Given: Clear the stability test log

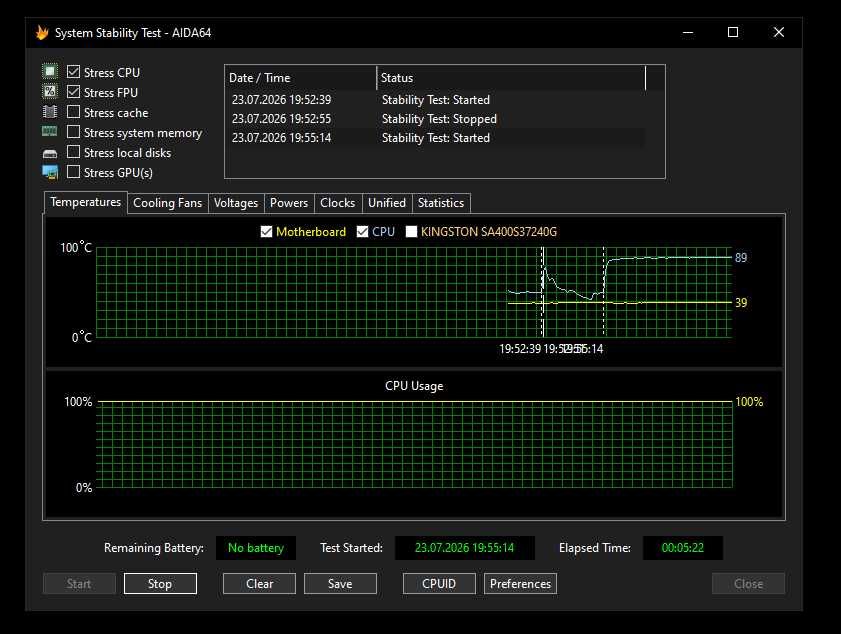Looking at the screenshot, I should (x=260, y=584).
